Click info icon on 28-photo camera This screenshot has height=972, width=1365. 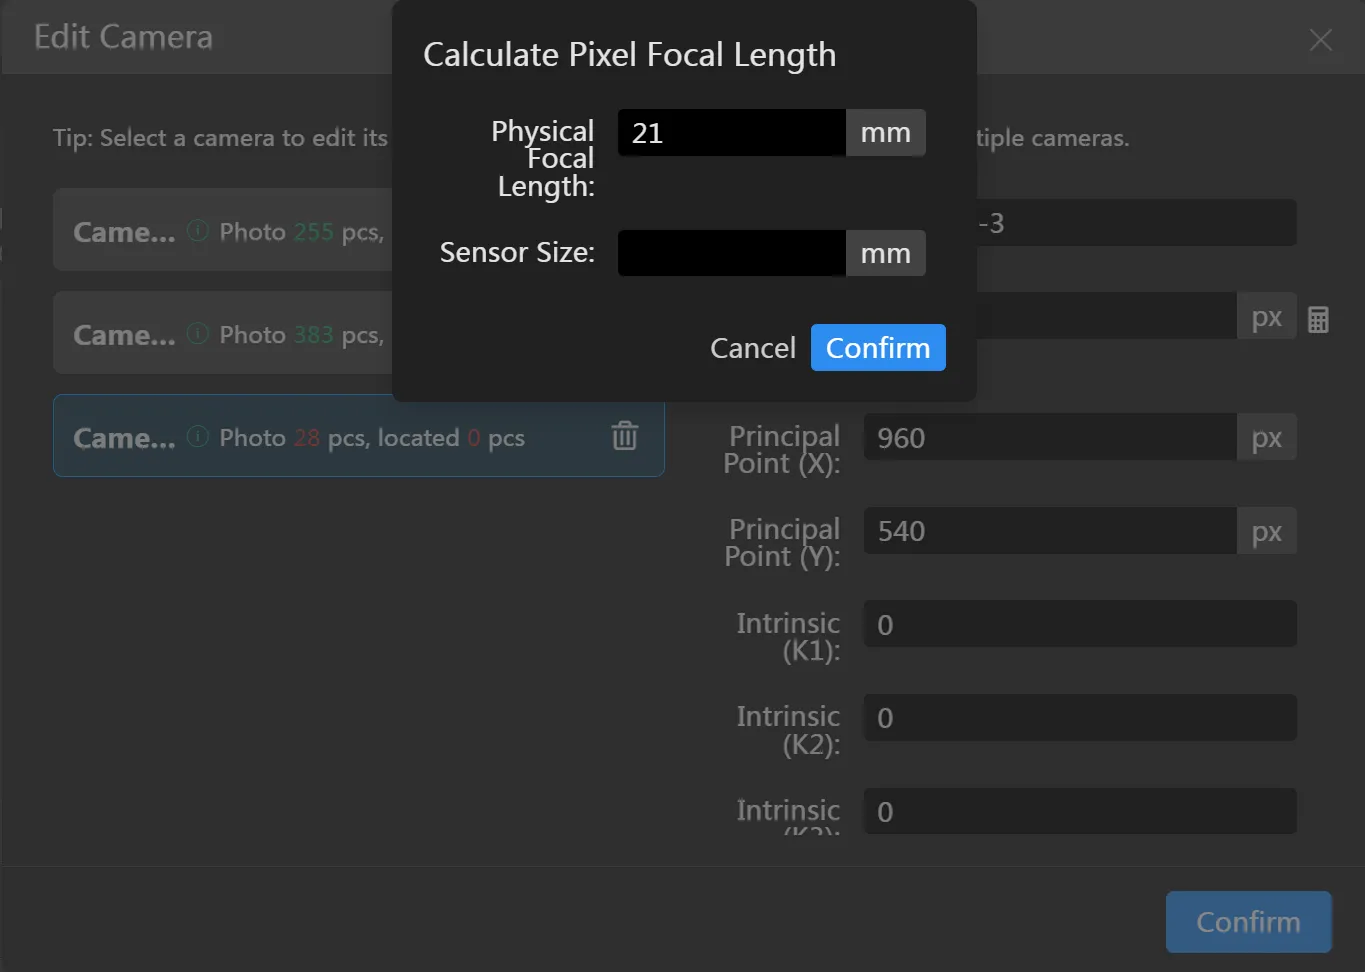tap(198, 437)
